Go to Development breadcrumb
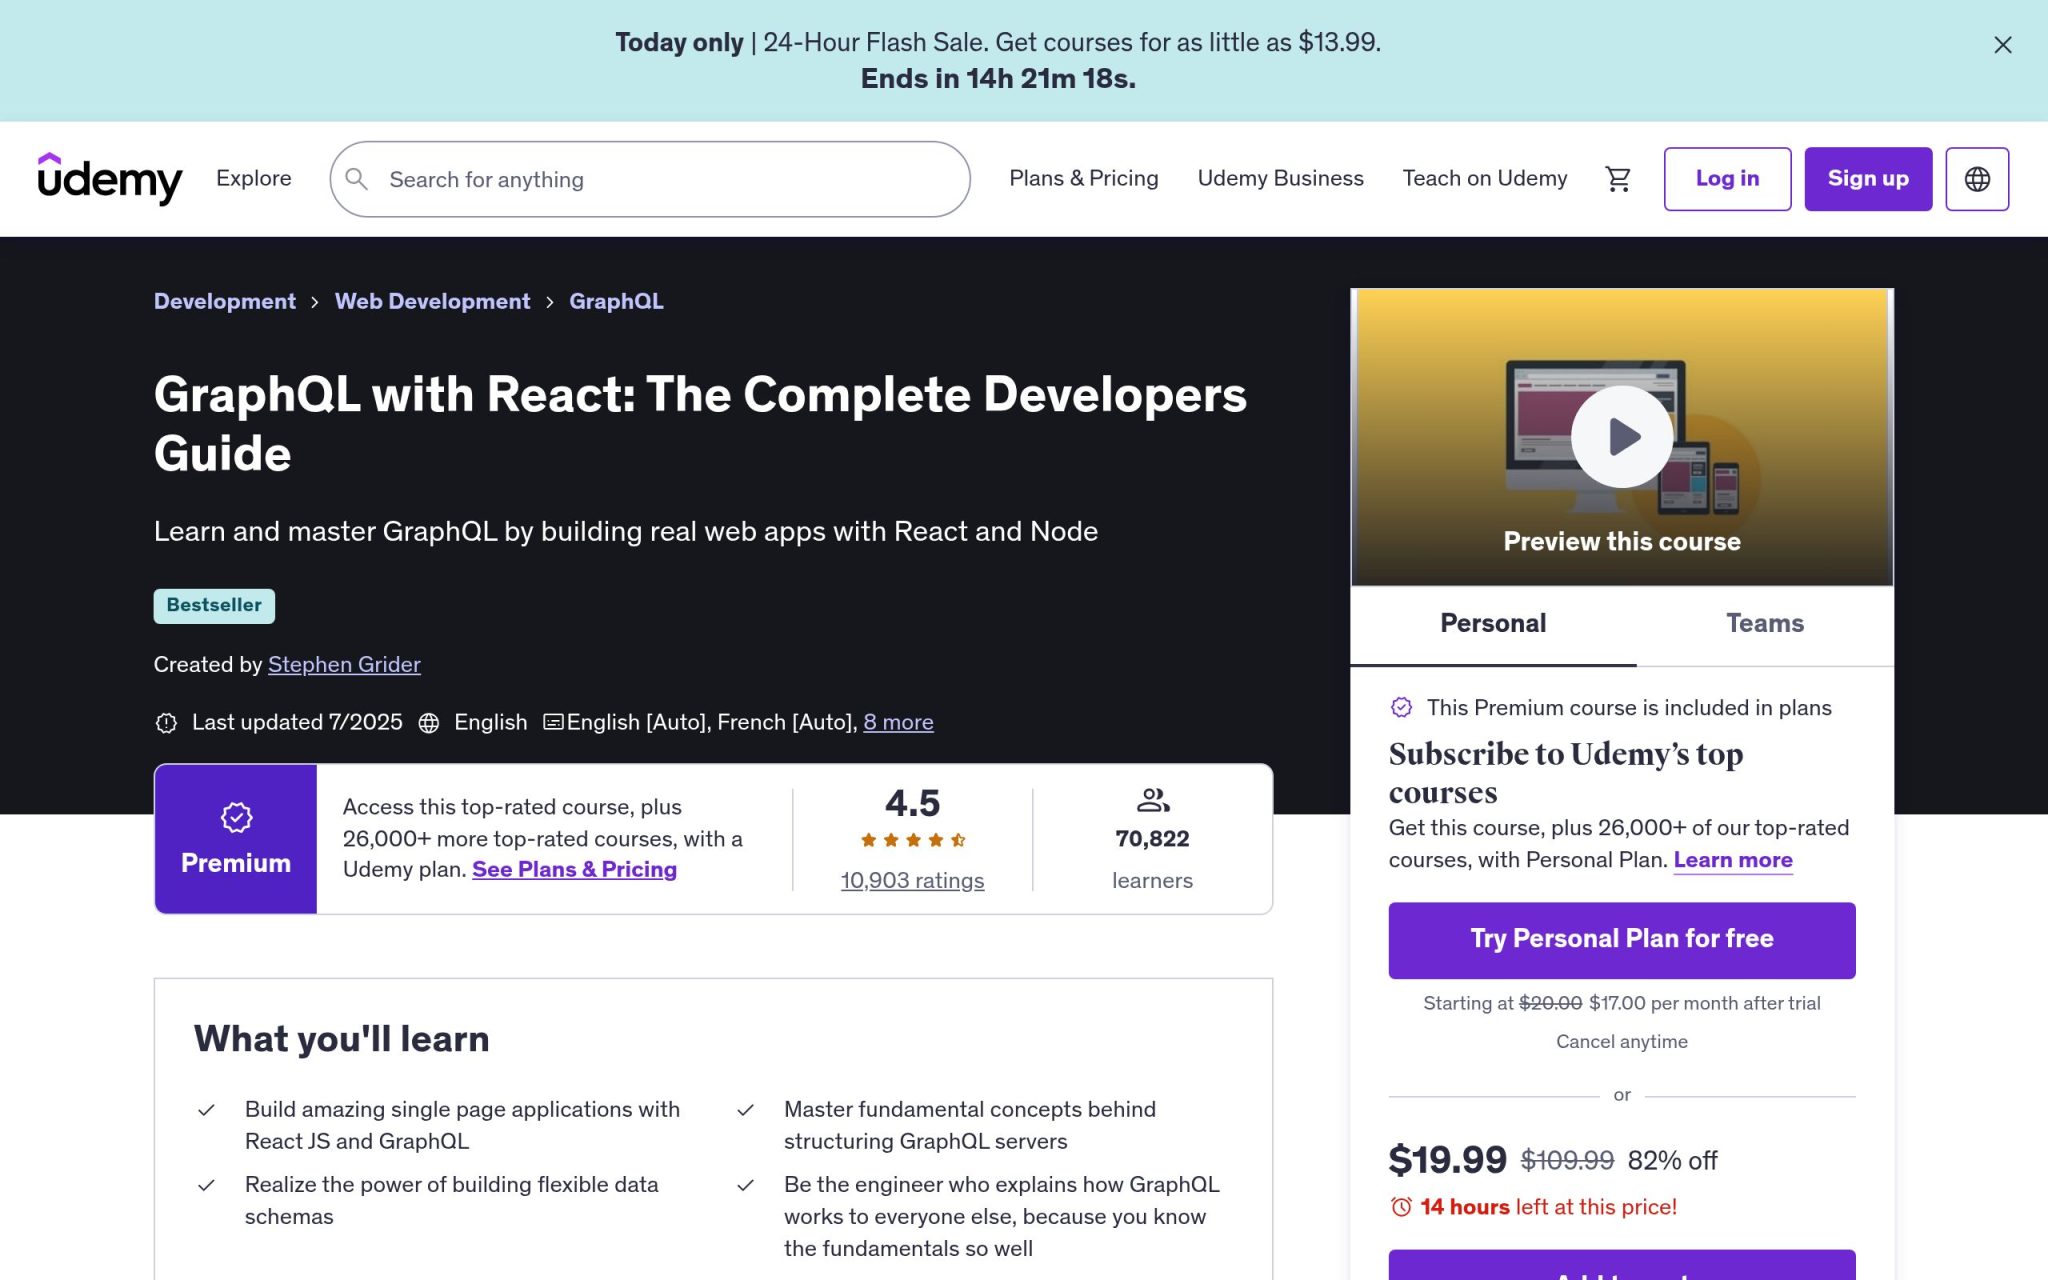Screen dimensions: 2048x1280 coord(225,301)
